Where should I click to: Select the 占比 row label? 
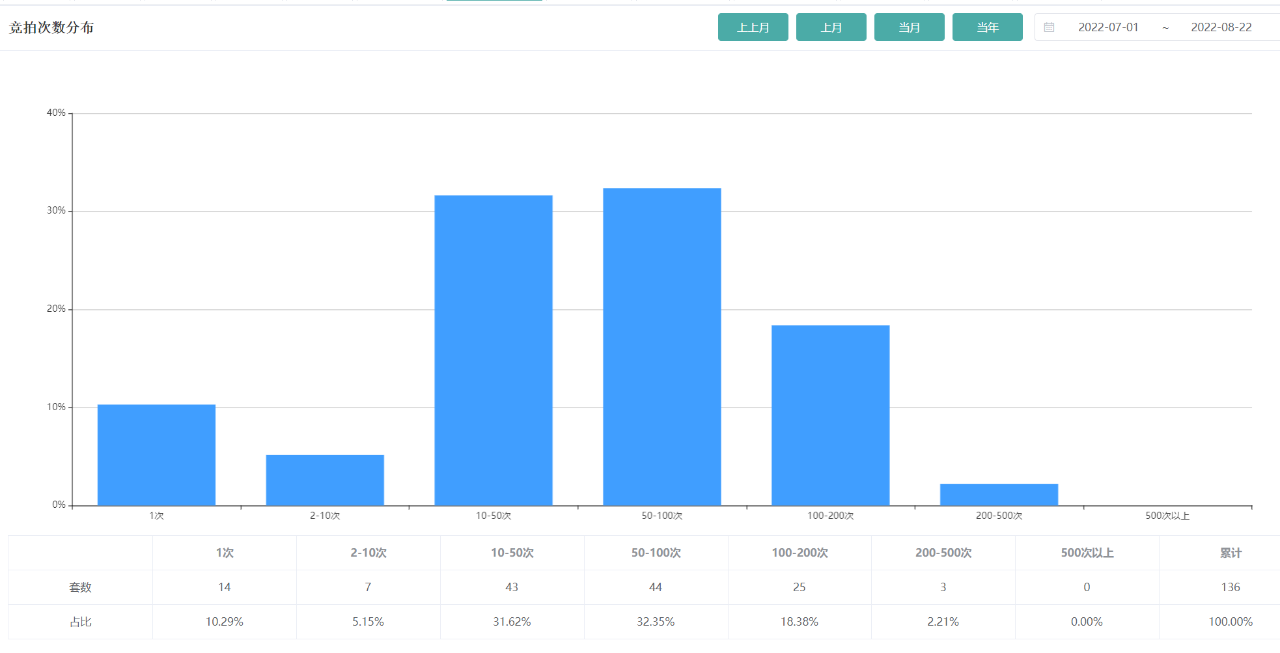pos(80,622)
